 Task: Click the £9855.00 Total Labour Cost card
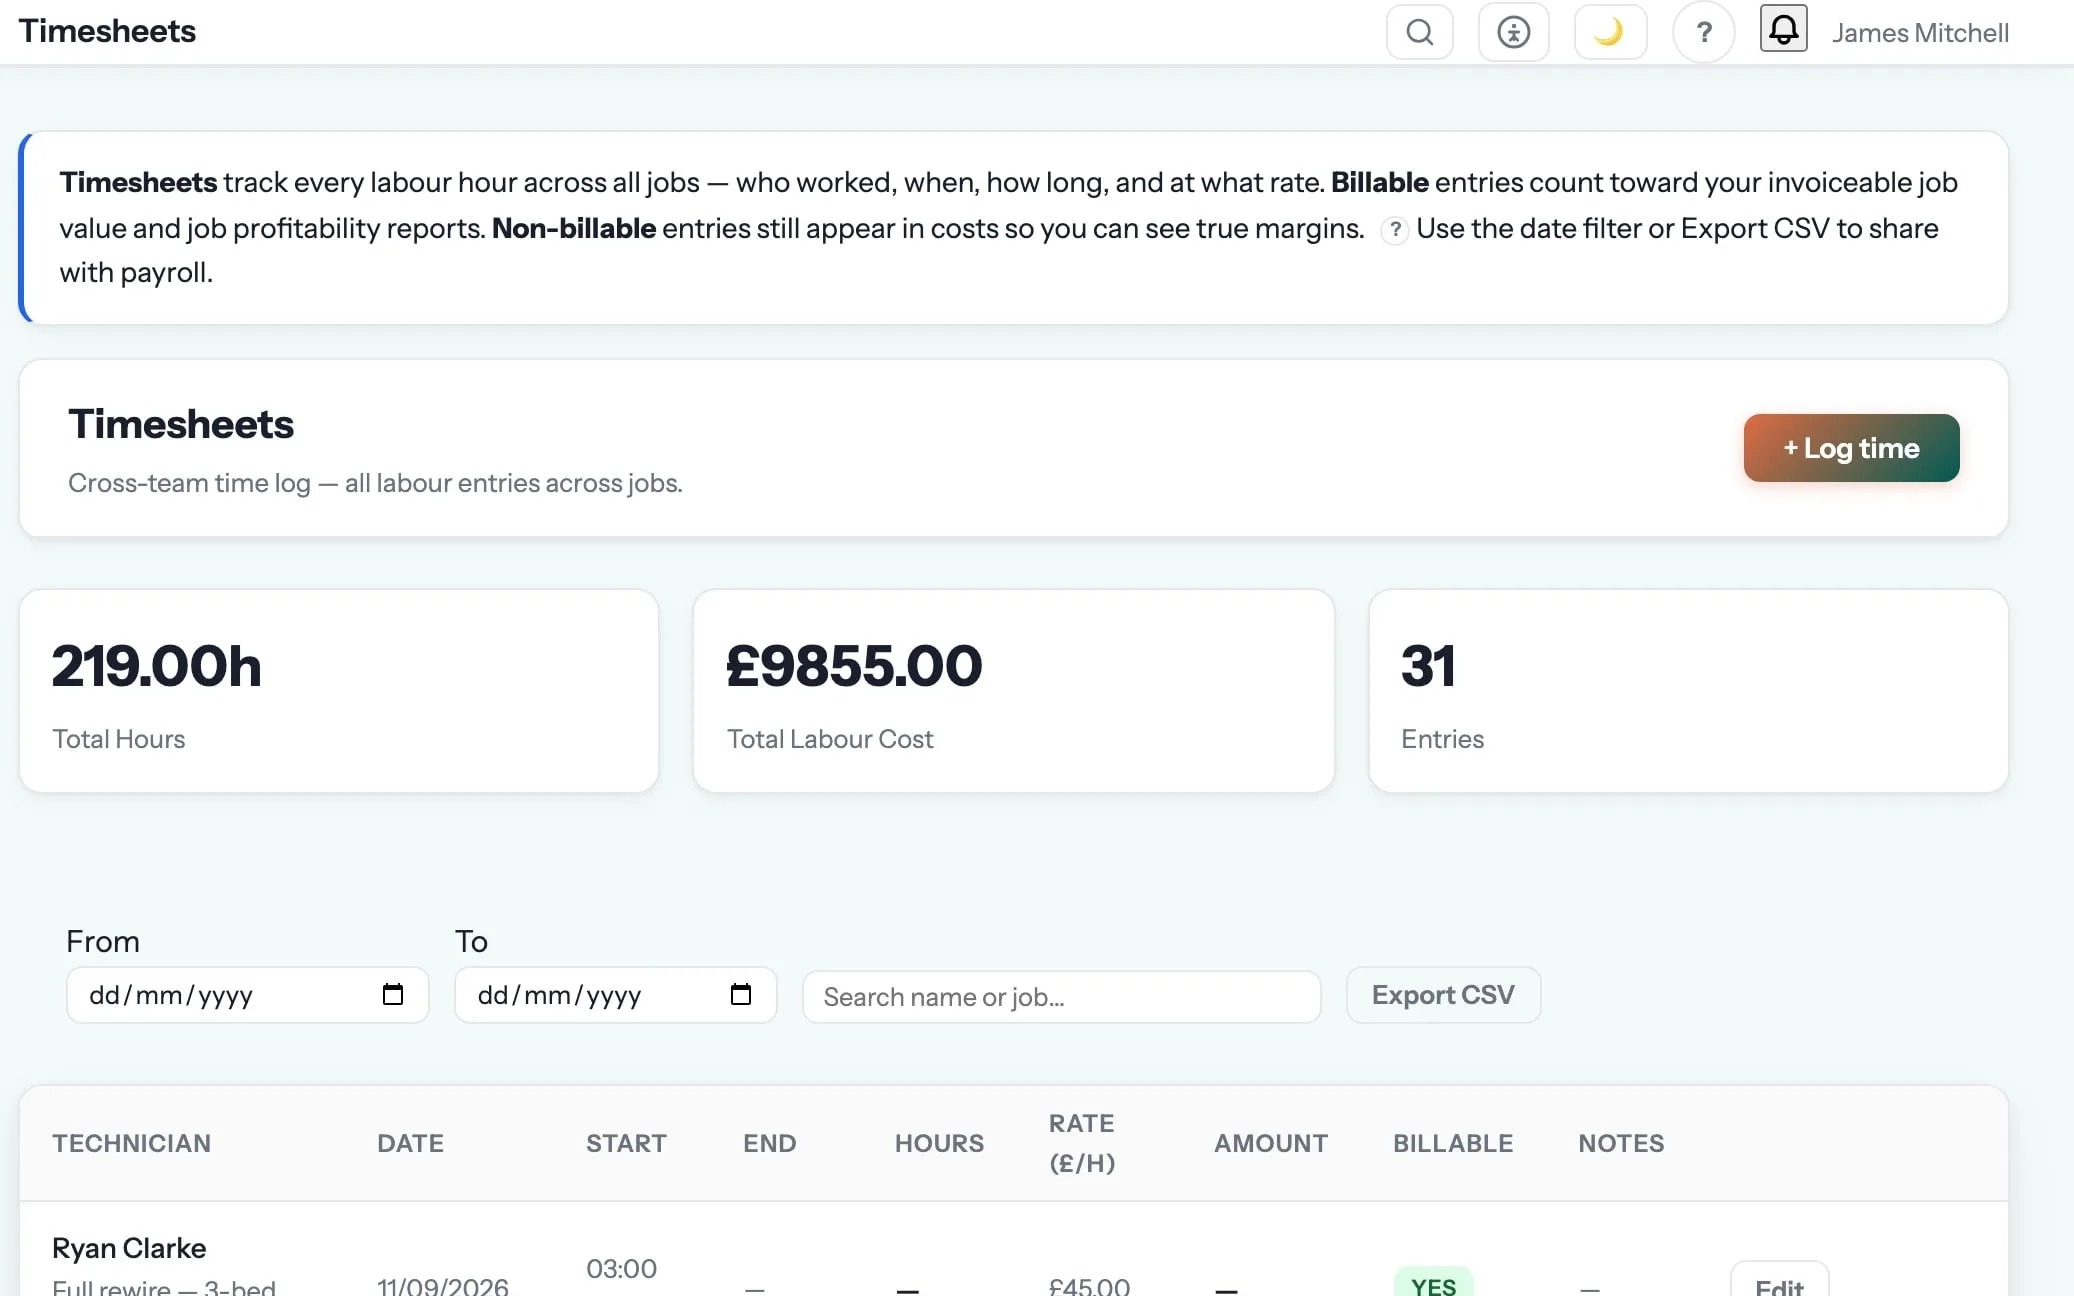[x=1014, y=691]
